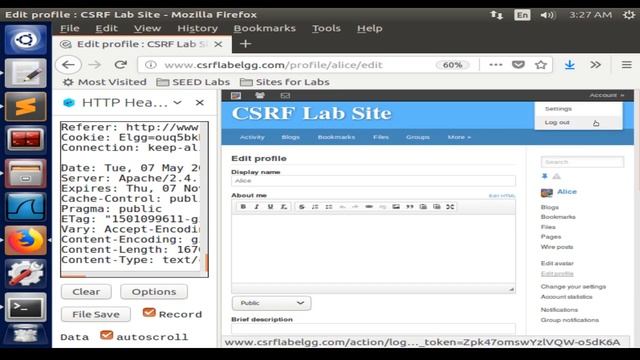640x360 pixels.
Task: Open the File menu
Action: tap(70, 28)
